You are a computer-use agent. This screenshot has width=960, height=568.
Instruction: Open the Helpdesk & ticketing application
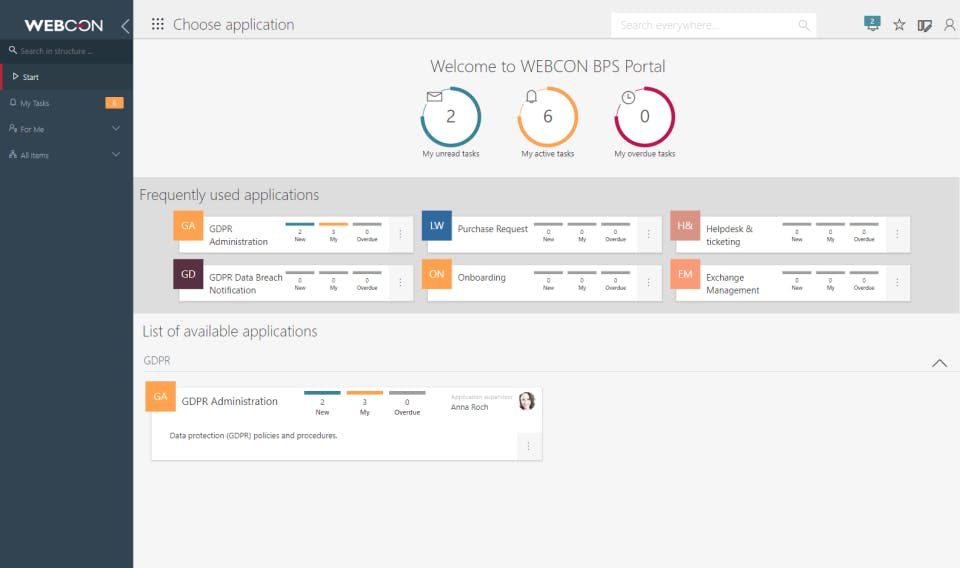click(x=729, y=235)
